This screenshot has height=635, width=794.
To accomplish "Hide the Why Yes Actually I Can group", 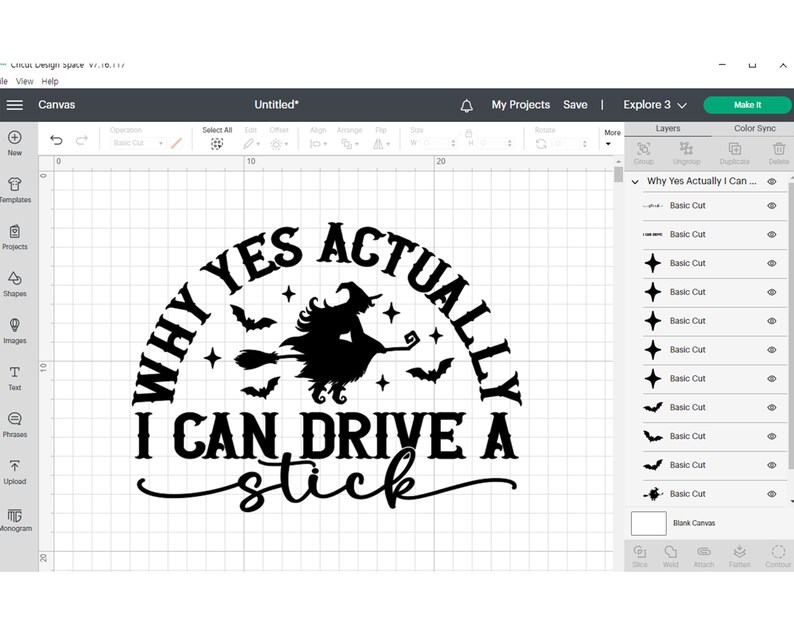I will [771, 181].
